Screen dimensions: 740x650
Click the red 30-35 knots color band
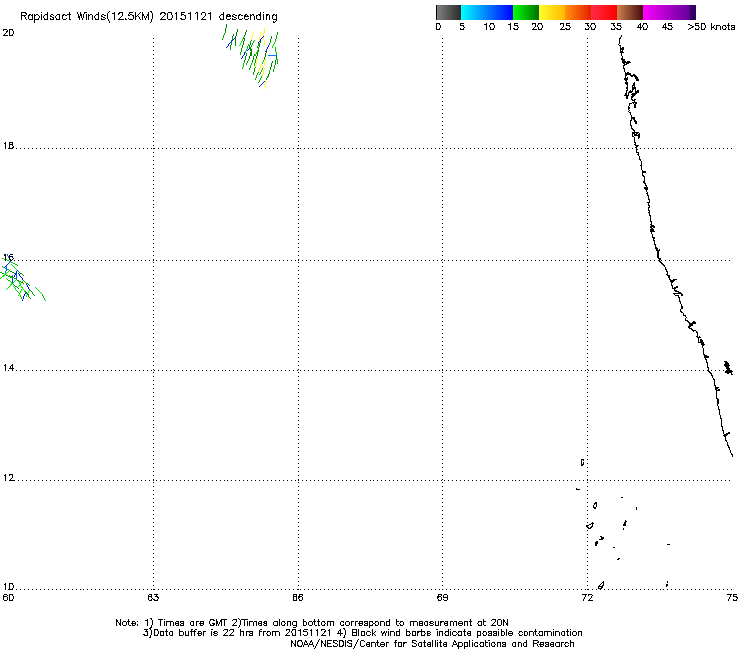604,12
